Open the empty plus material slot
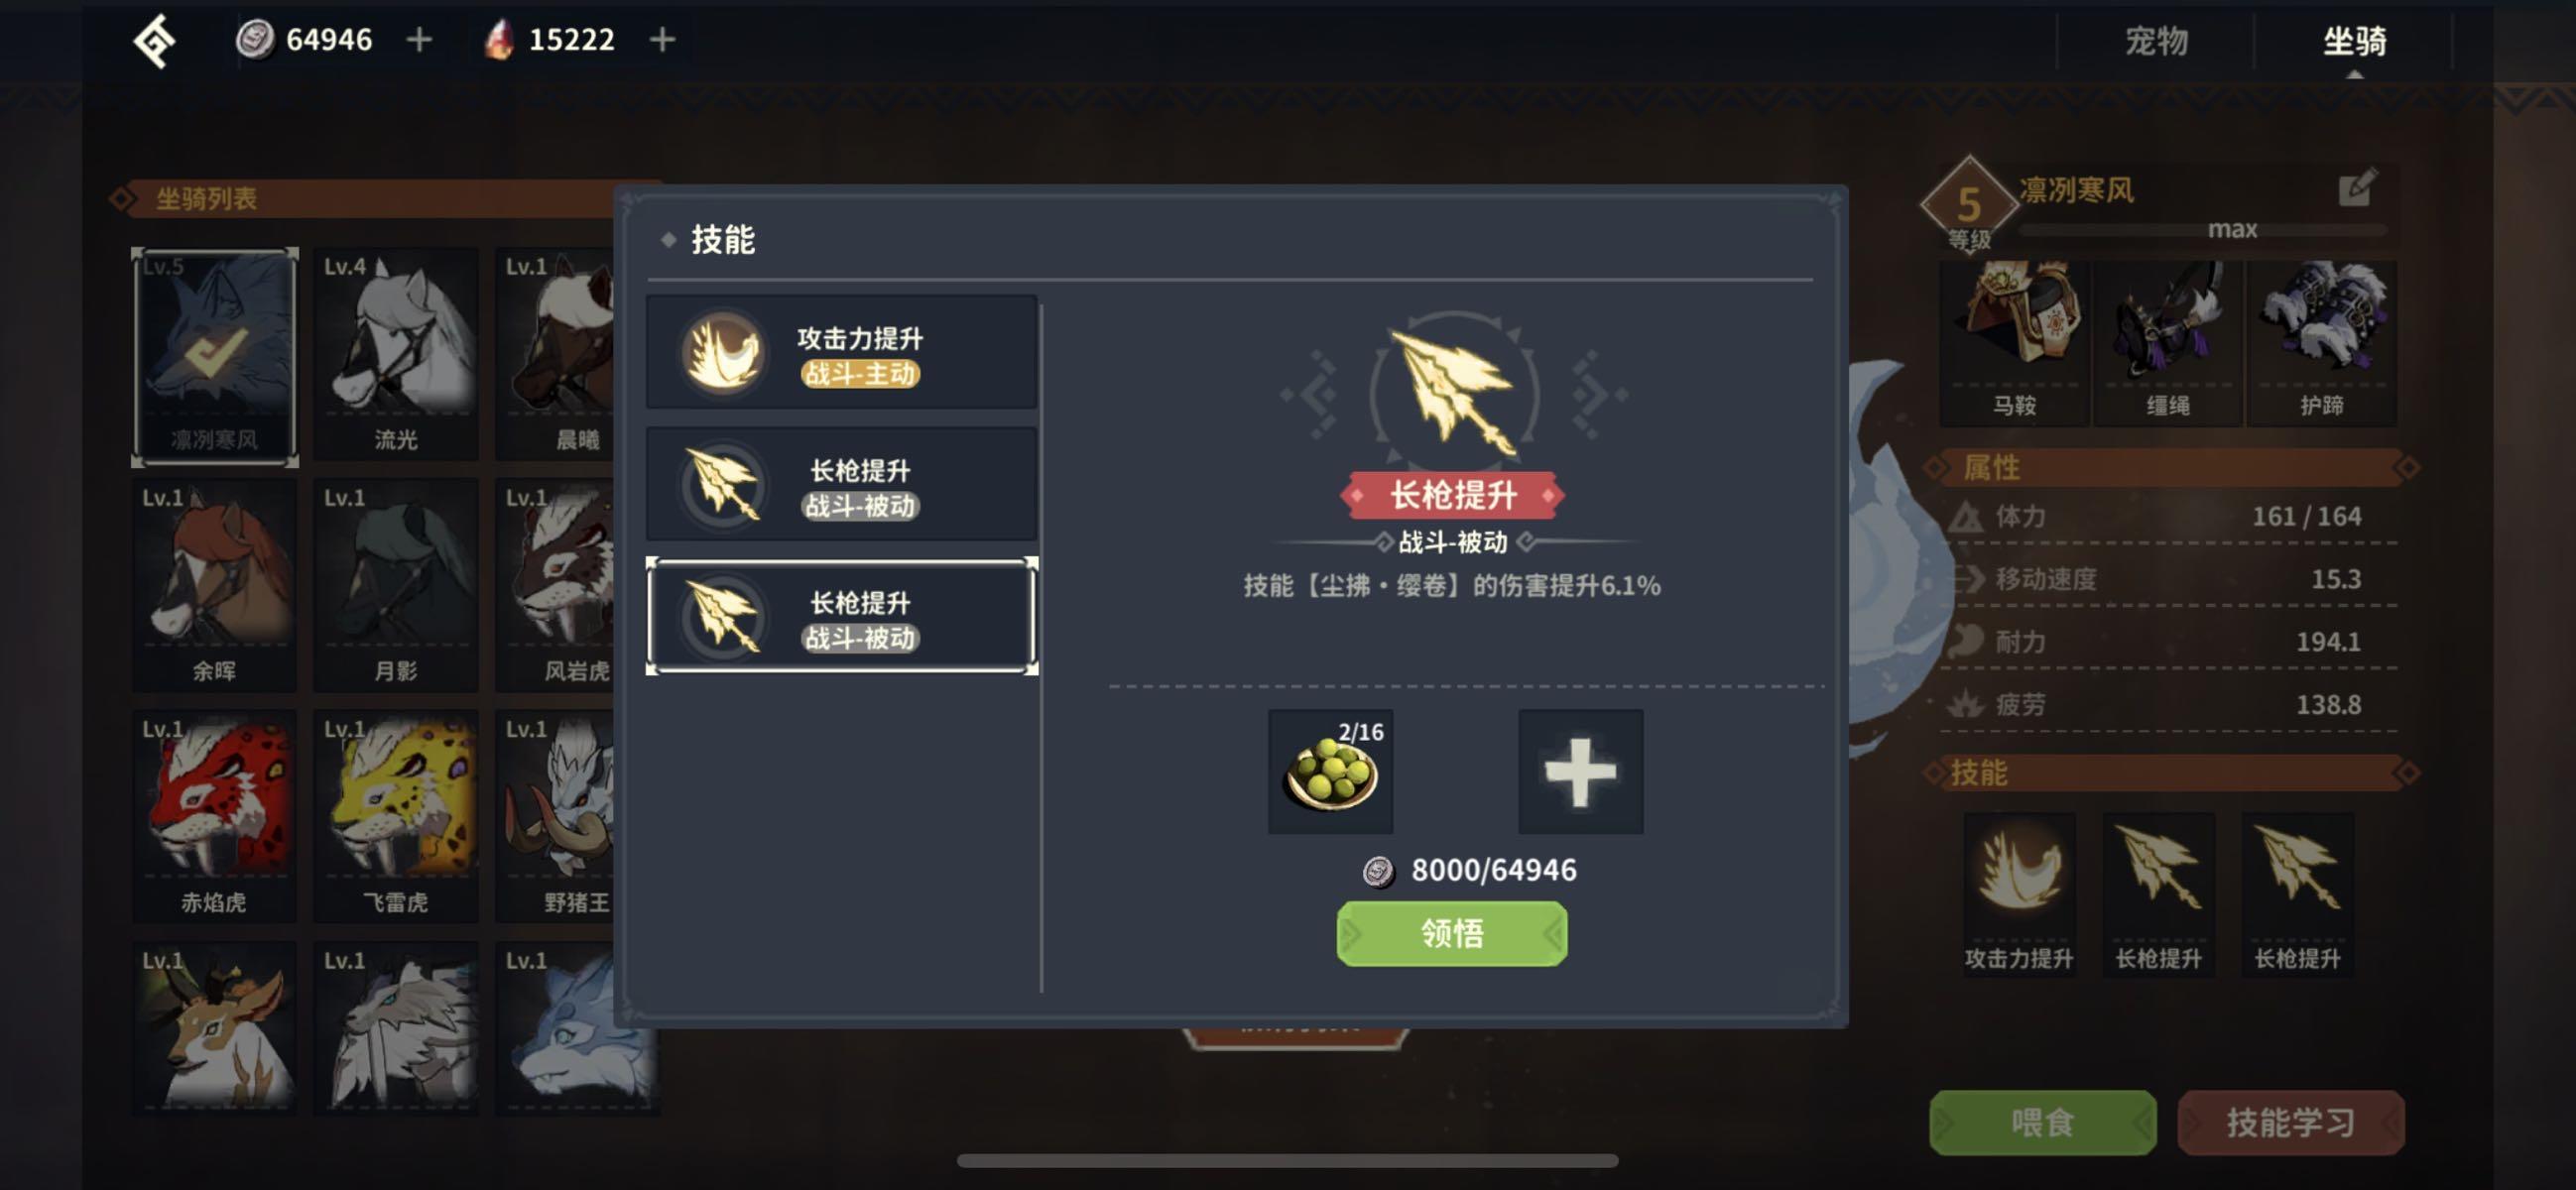Screen dimensions: 2576x1190 coord(1580,771)
